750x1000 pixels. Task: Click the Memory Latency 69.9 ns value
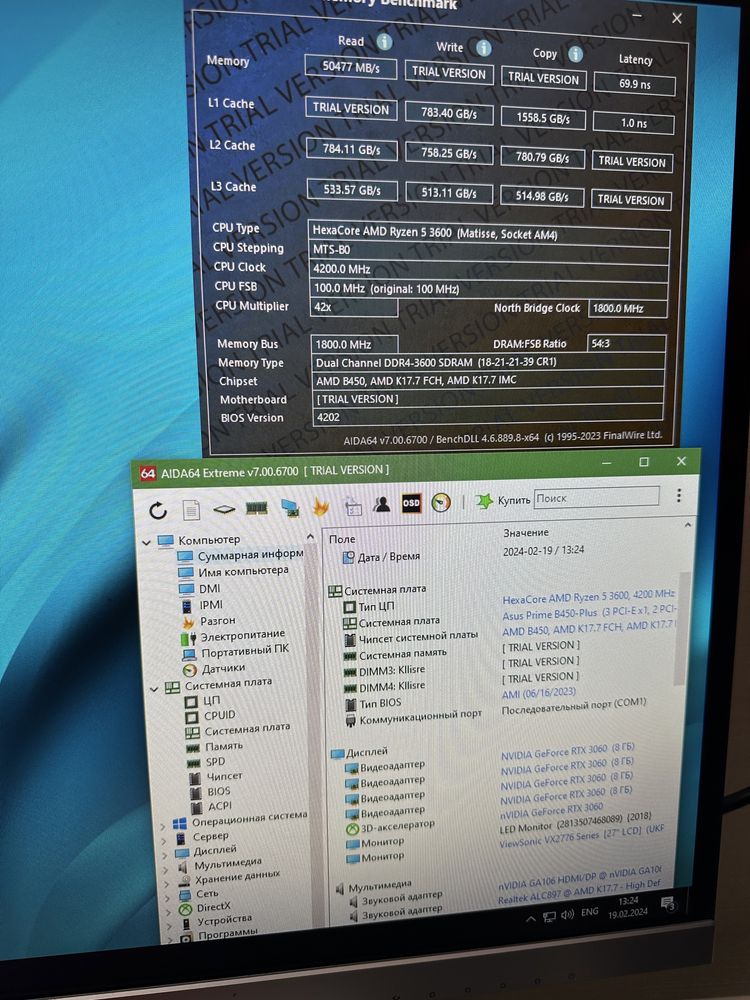(x=635, y=84)
